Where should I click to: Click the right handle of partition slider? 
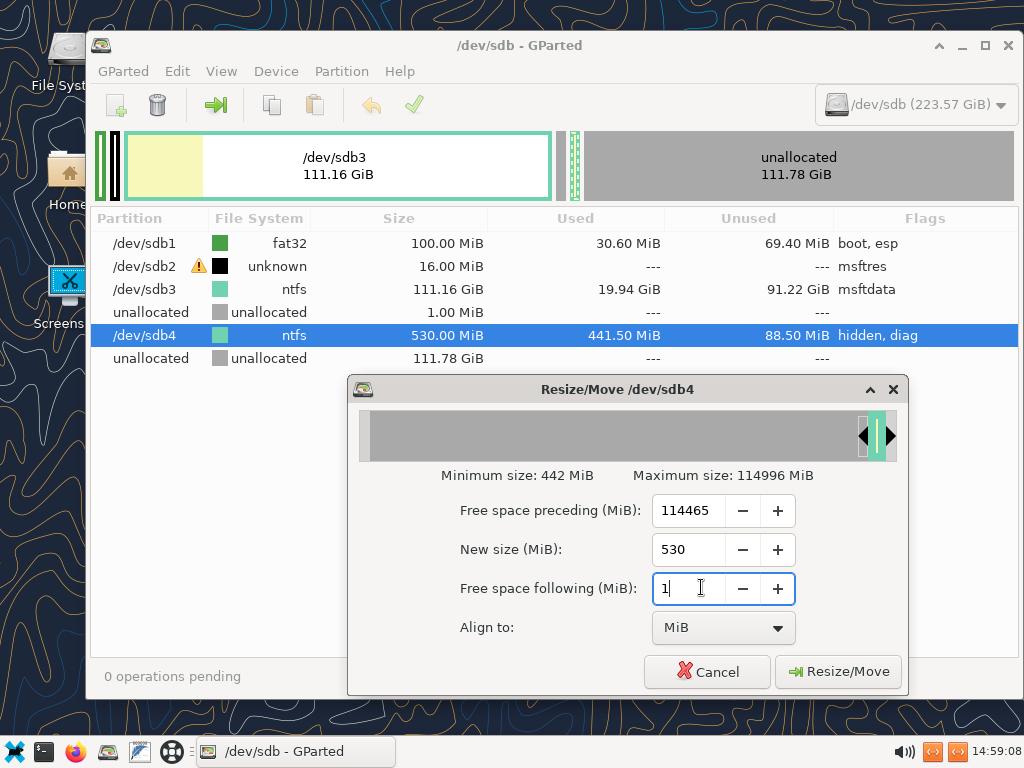click(890, 436)
